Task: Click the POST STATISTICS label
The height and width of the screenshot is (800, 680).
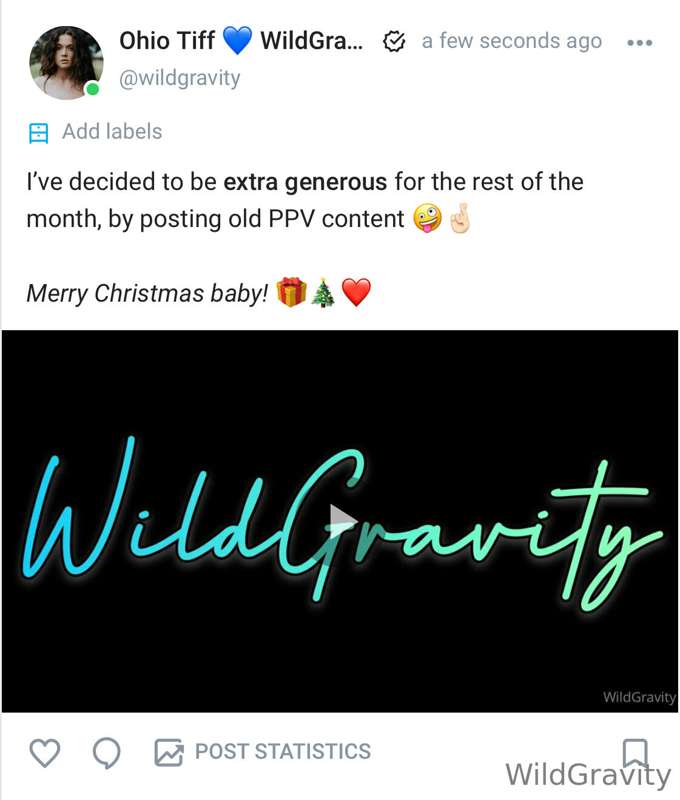Action: point(283,752)
